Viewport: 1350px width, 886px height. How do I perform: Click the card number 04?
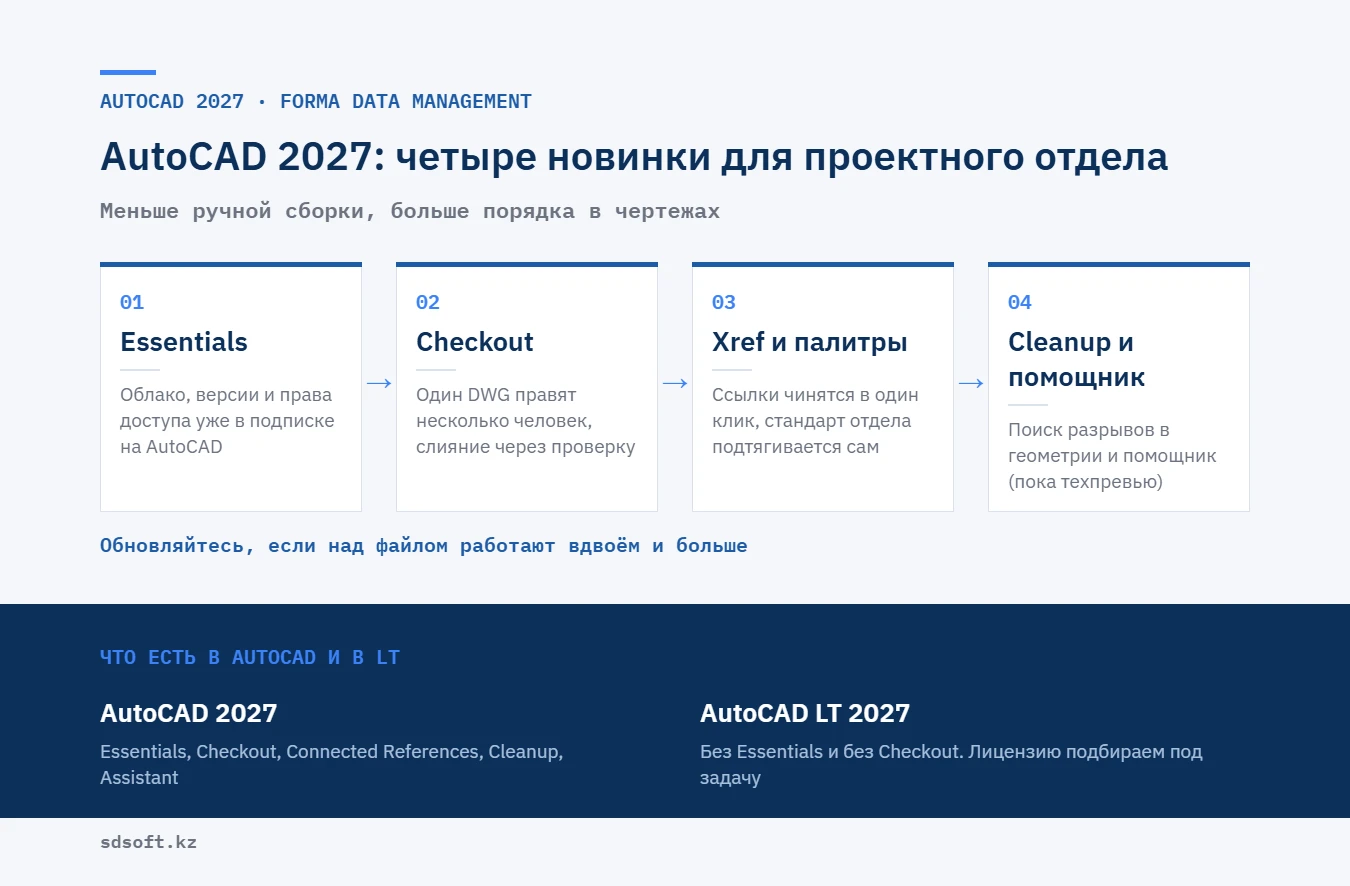point(1020,302)
